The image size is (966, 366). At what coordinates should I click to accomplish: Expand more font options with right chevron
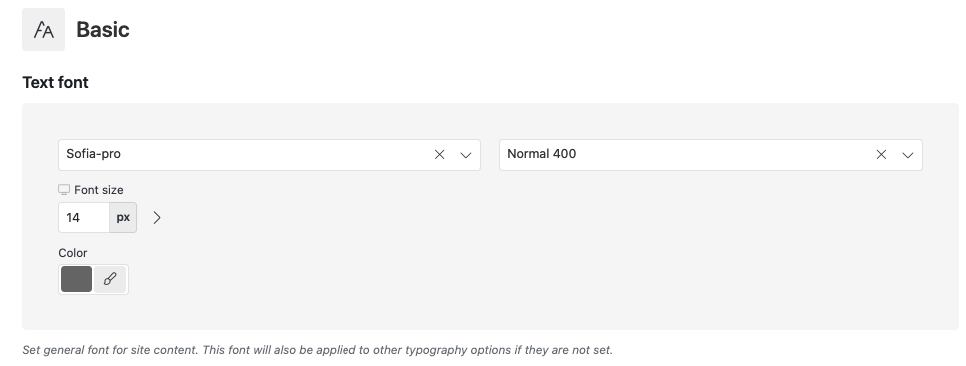[x=156, y=218]
